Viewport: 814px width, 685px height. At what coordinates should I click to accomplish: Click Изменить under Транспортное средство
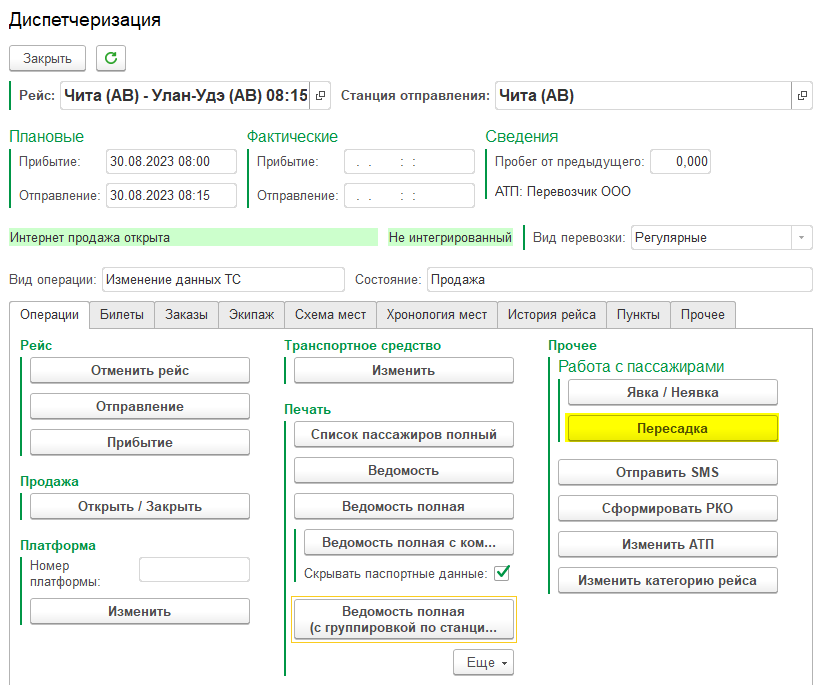coord(403,370)
